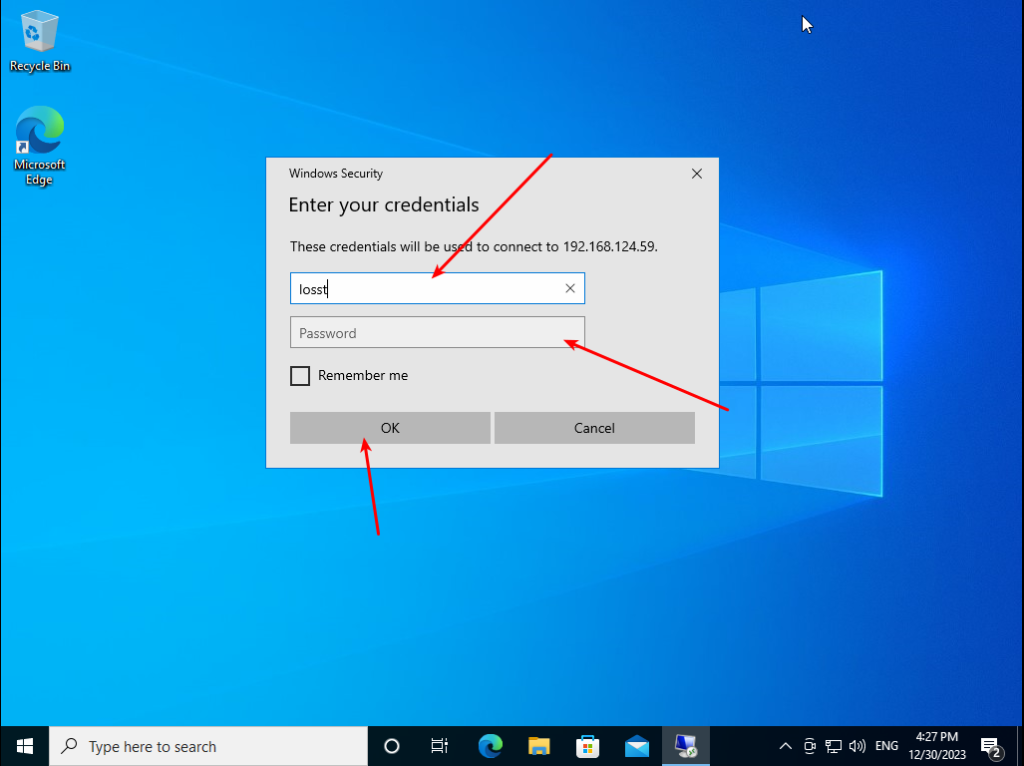Enable the Remember me checkbox

point(300,375)
